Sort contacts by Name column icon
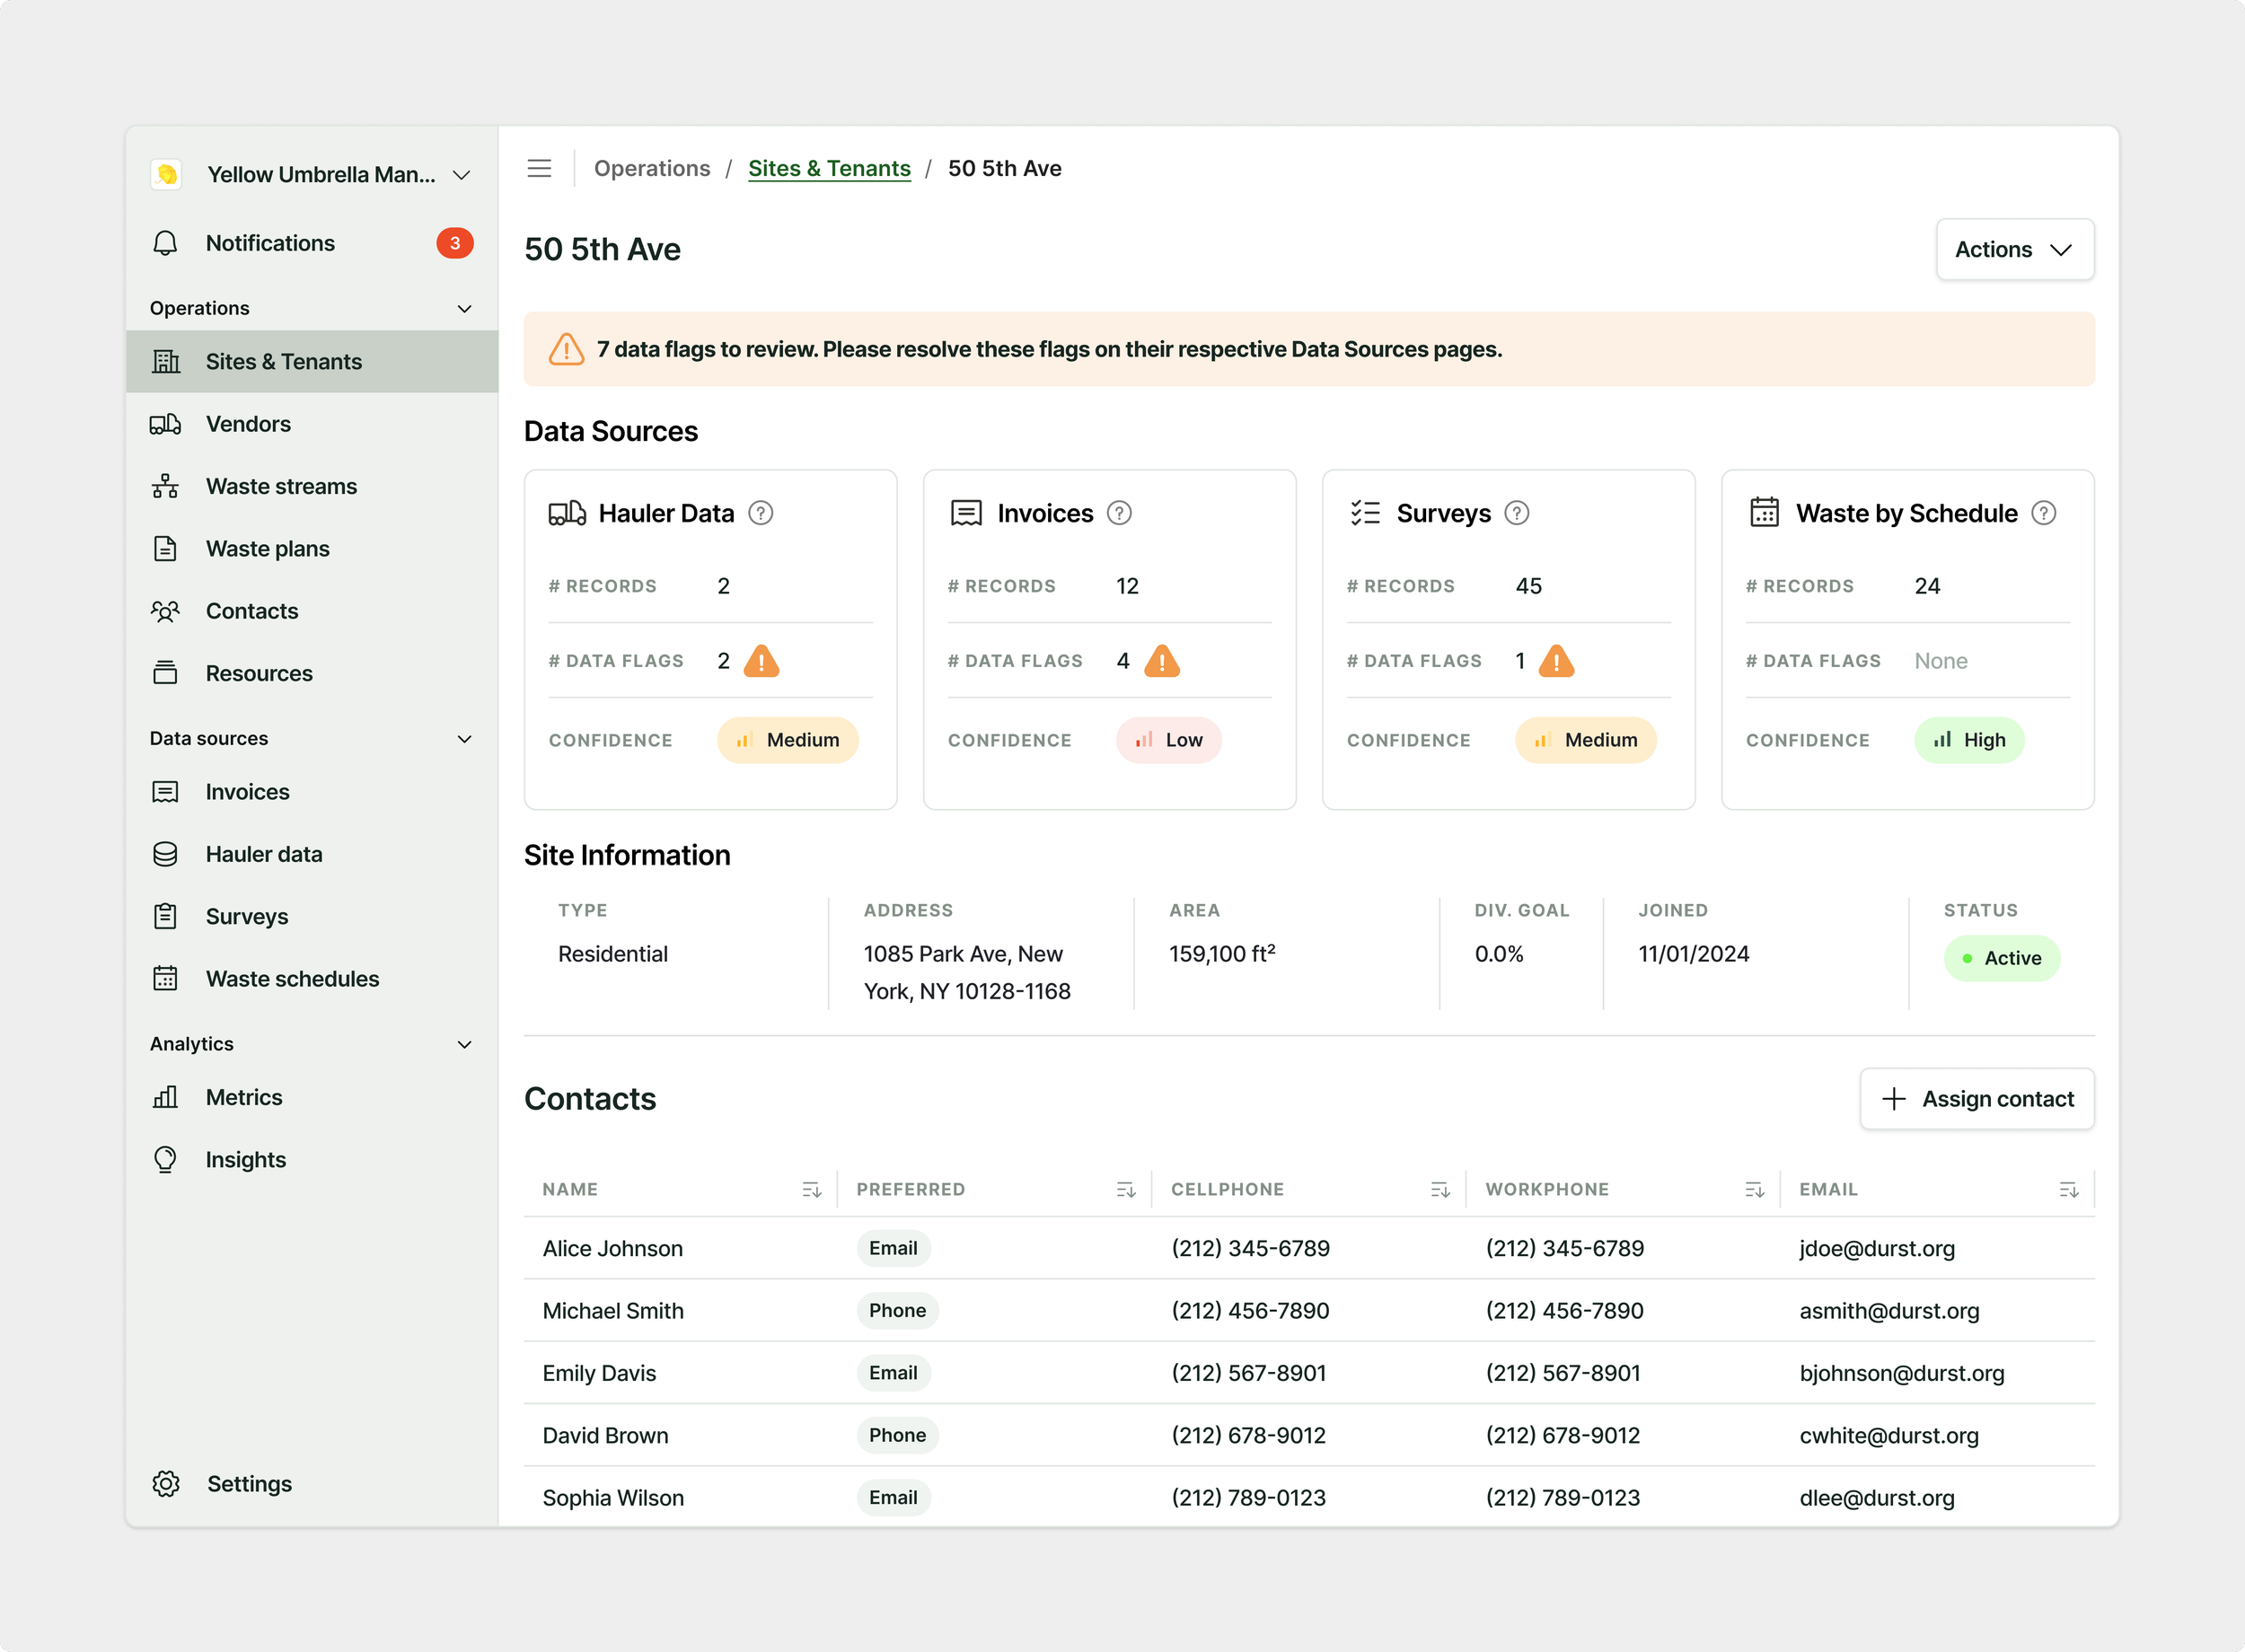This screenshot has height=1652, width=2245. coord(811,1189)
